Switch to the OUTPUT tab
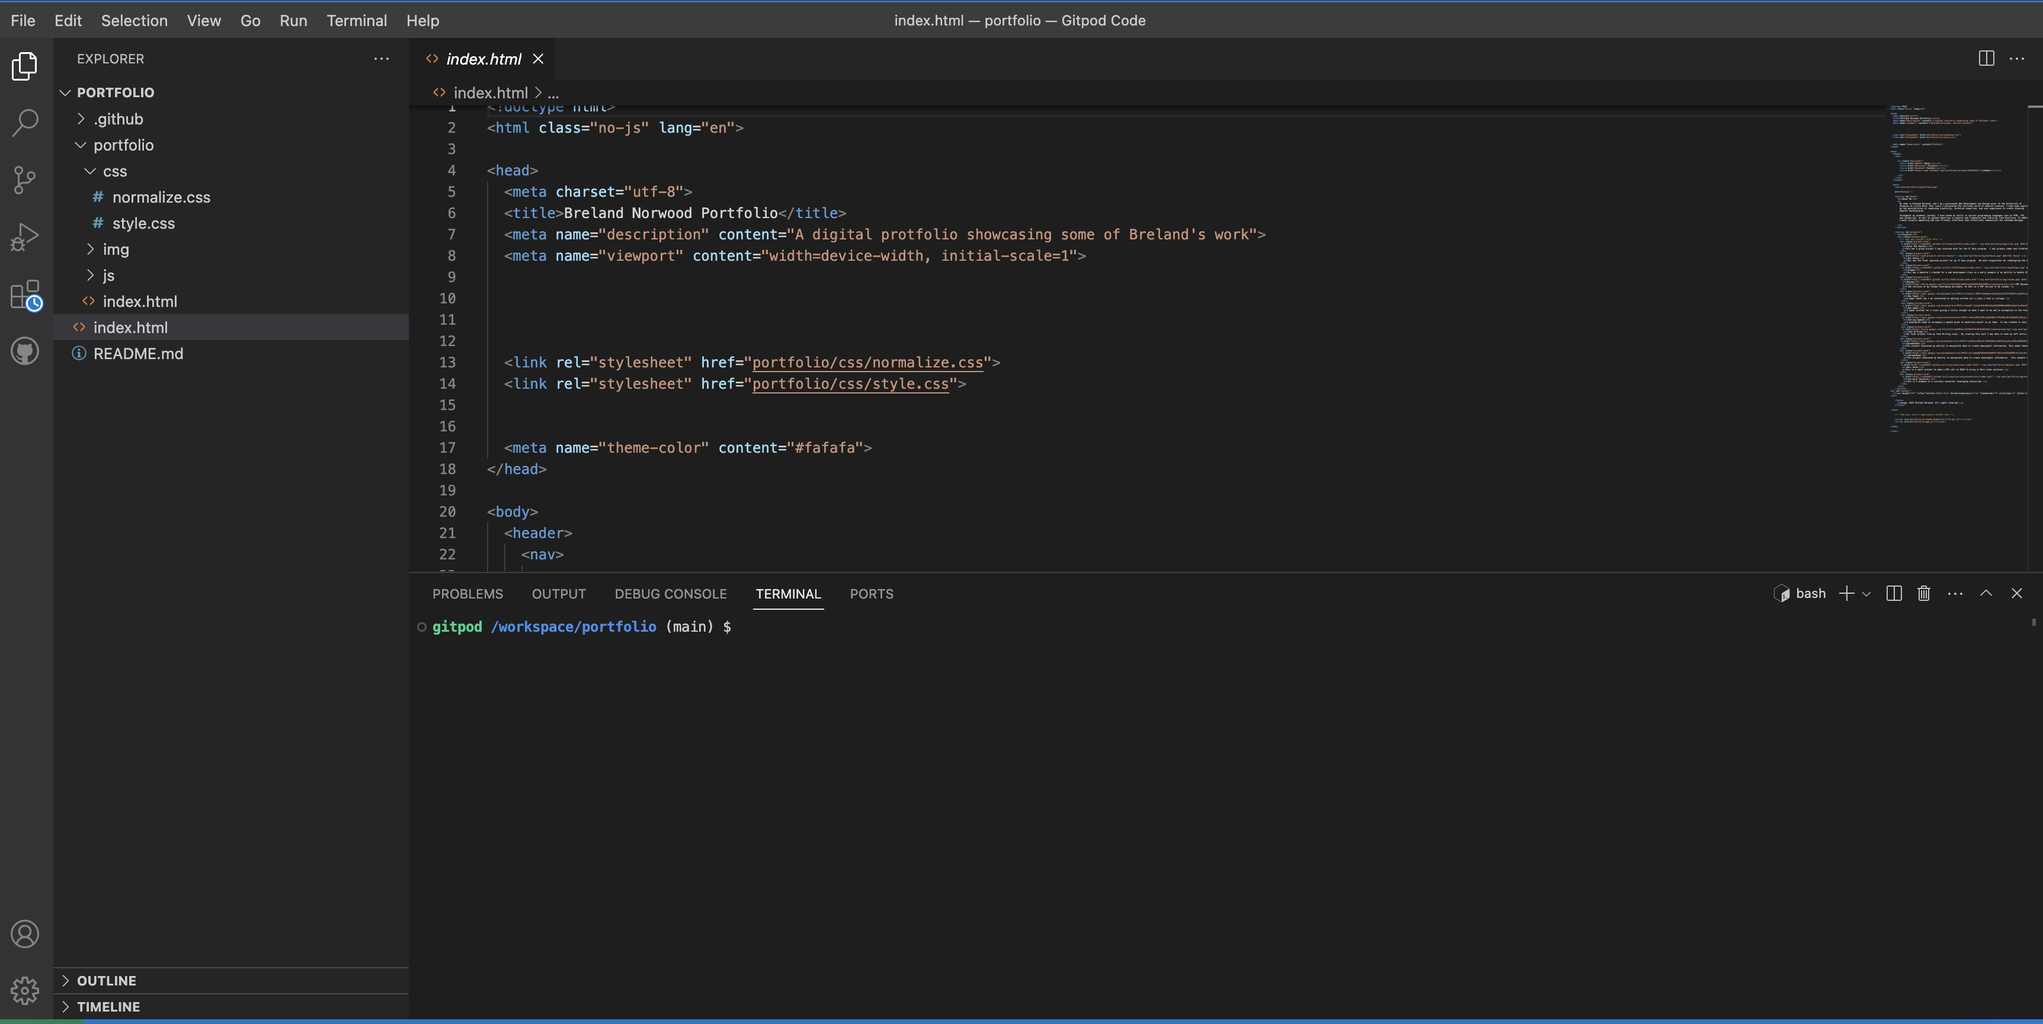 558,593
